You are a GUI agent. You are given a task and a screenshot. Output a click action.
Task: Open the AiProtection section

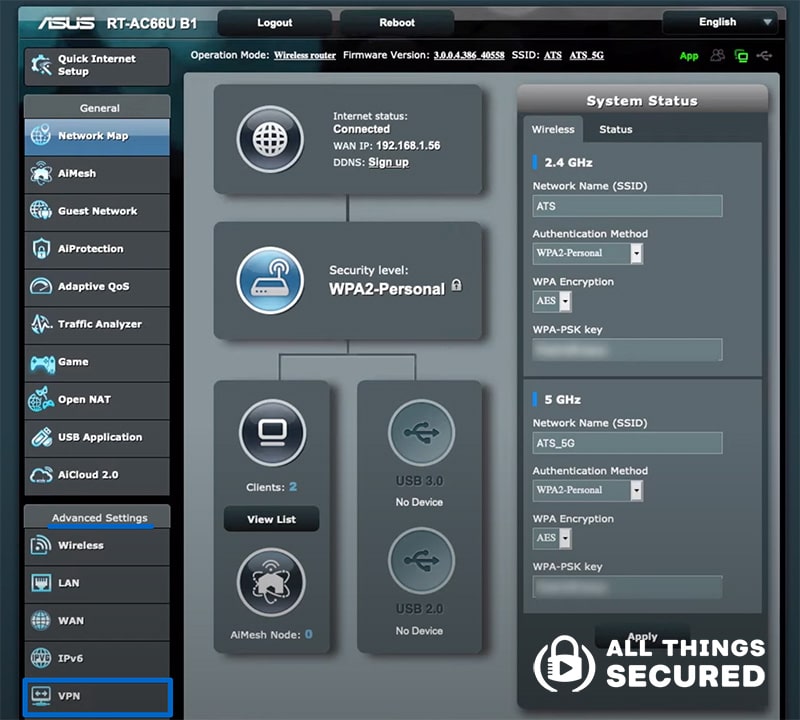coord(96,249)
